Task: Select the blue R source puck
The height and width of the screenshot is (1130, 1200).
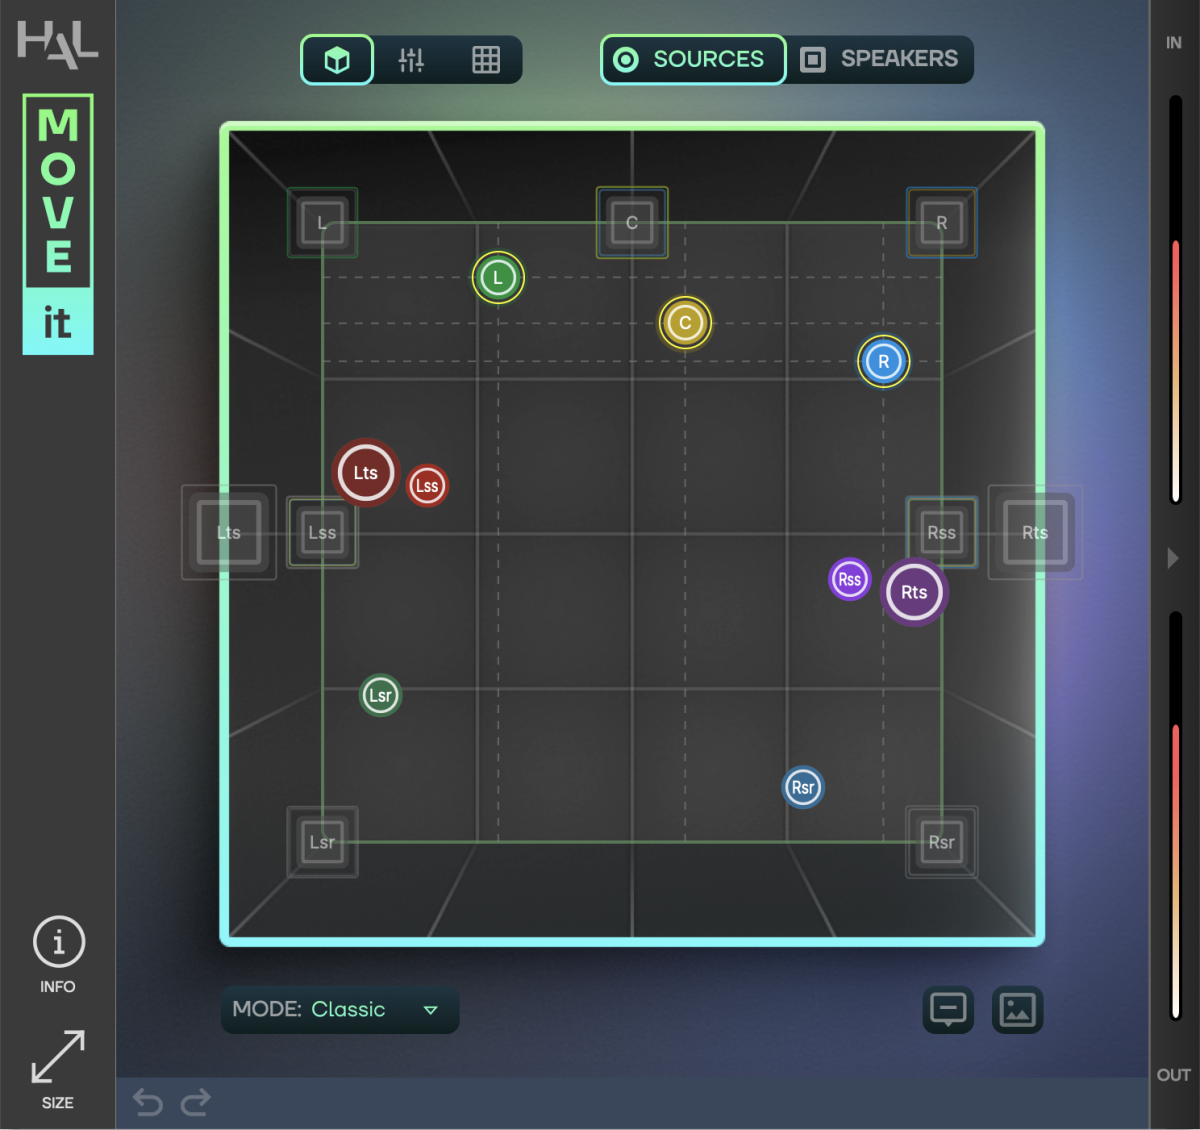Action: click(x=884, y=362)
